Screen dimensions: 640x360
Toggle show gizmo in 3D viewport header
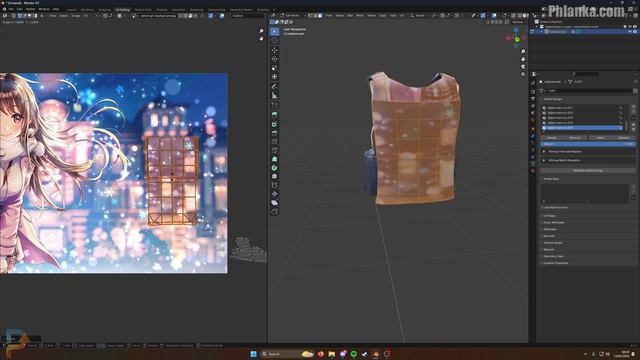click(x=483, y=16)
